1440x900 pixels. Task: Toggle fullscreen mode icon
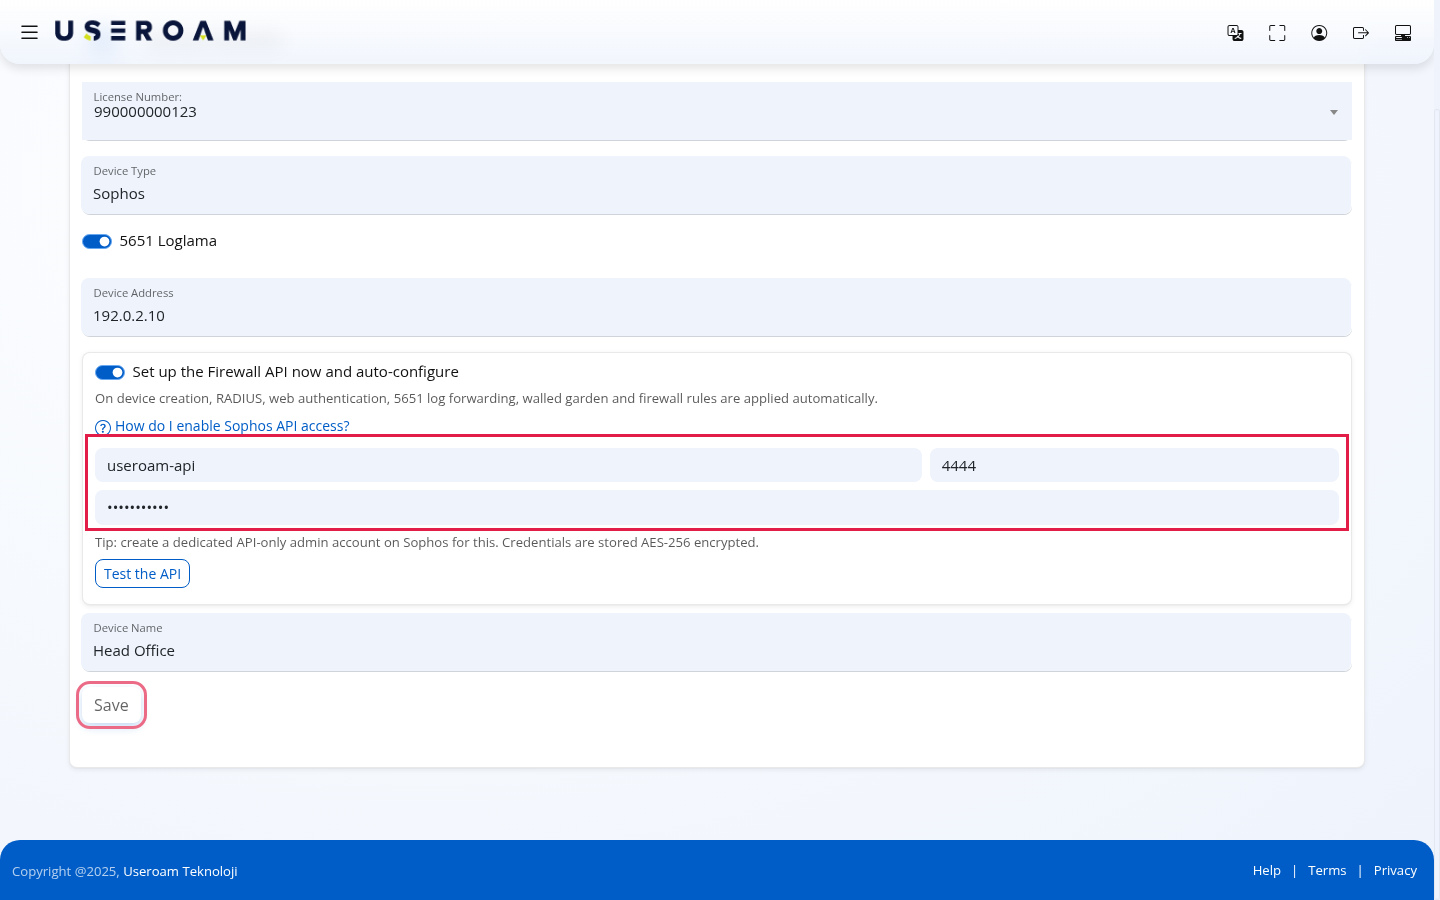(1277, 33)
